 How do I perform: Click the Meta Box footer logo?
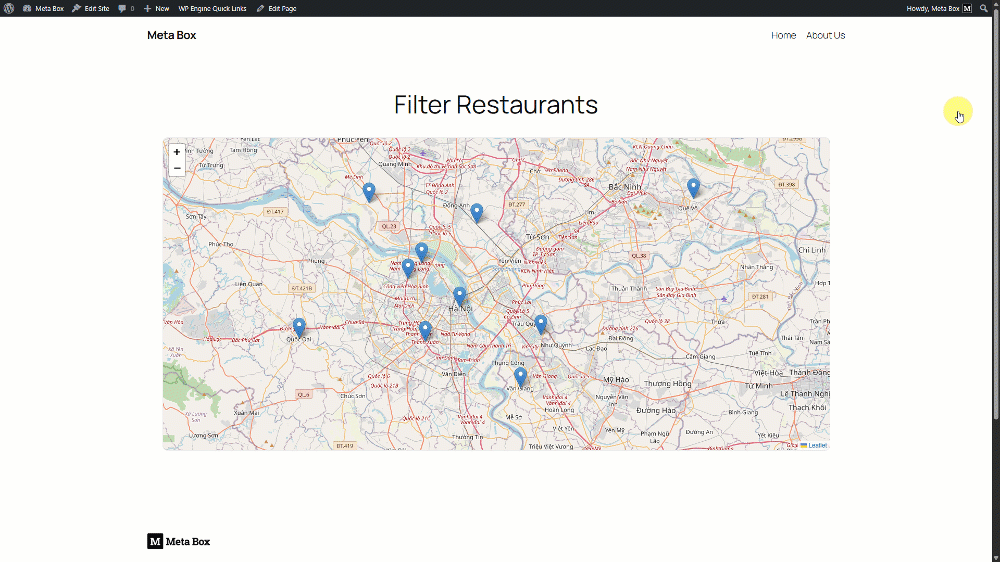coord(179,541)
